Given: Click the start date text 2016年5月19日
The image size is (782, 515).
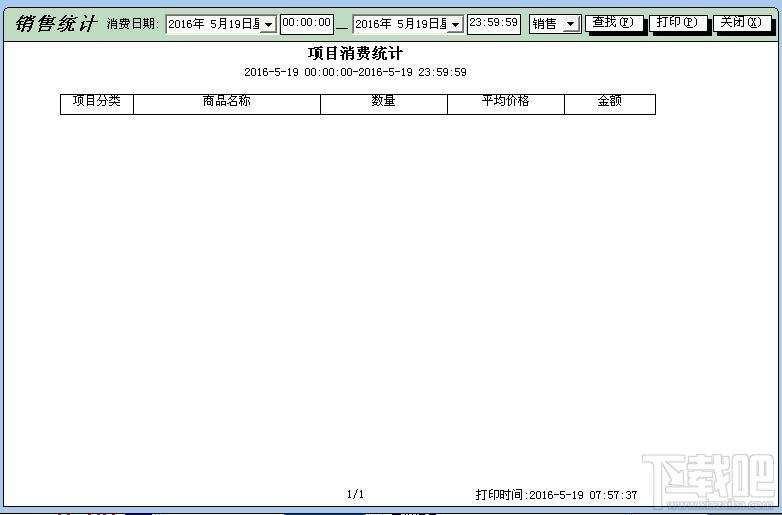Looking at the screenshot, I should coord(213,24).
